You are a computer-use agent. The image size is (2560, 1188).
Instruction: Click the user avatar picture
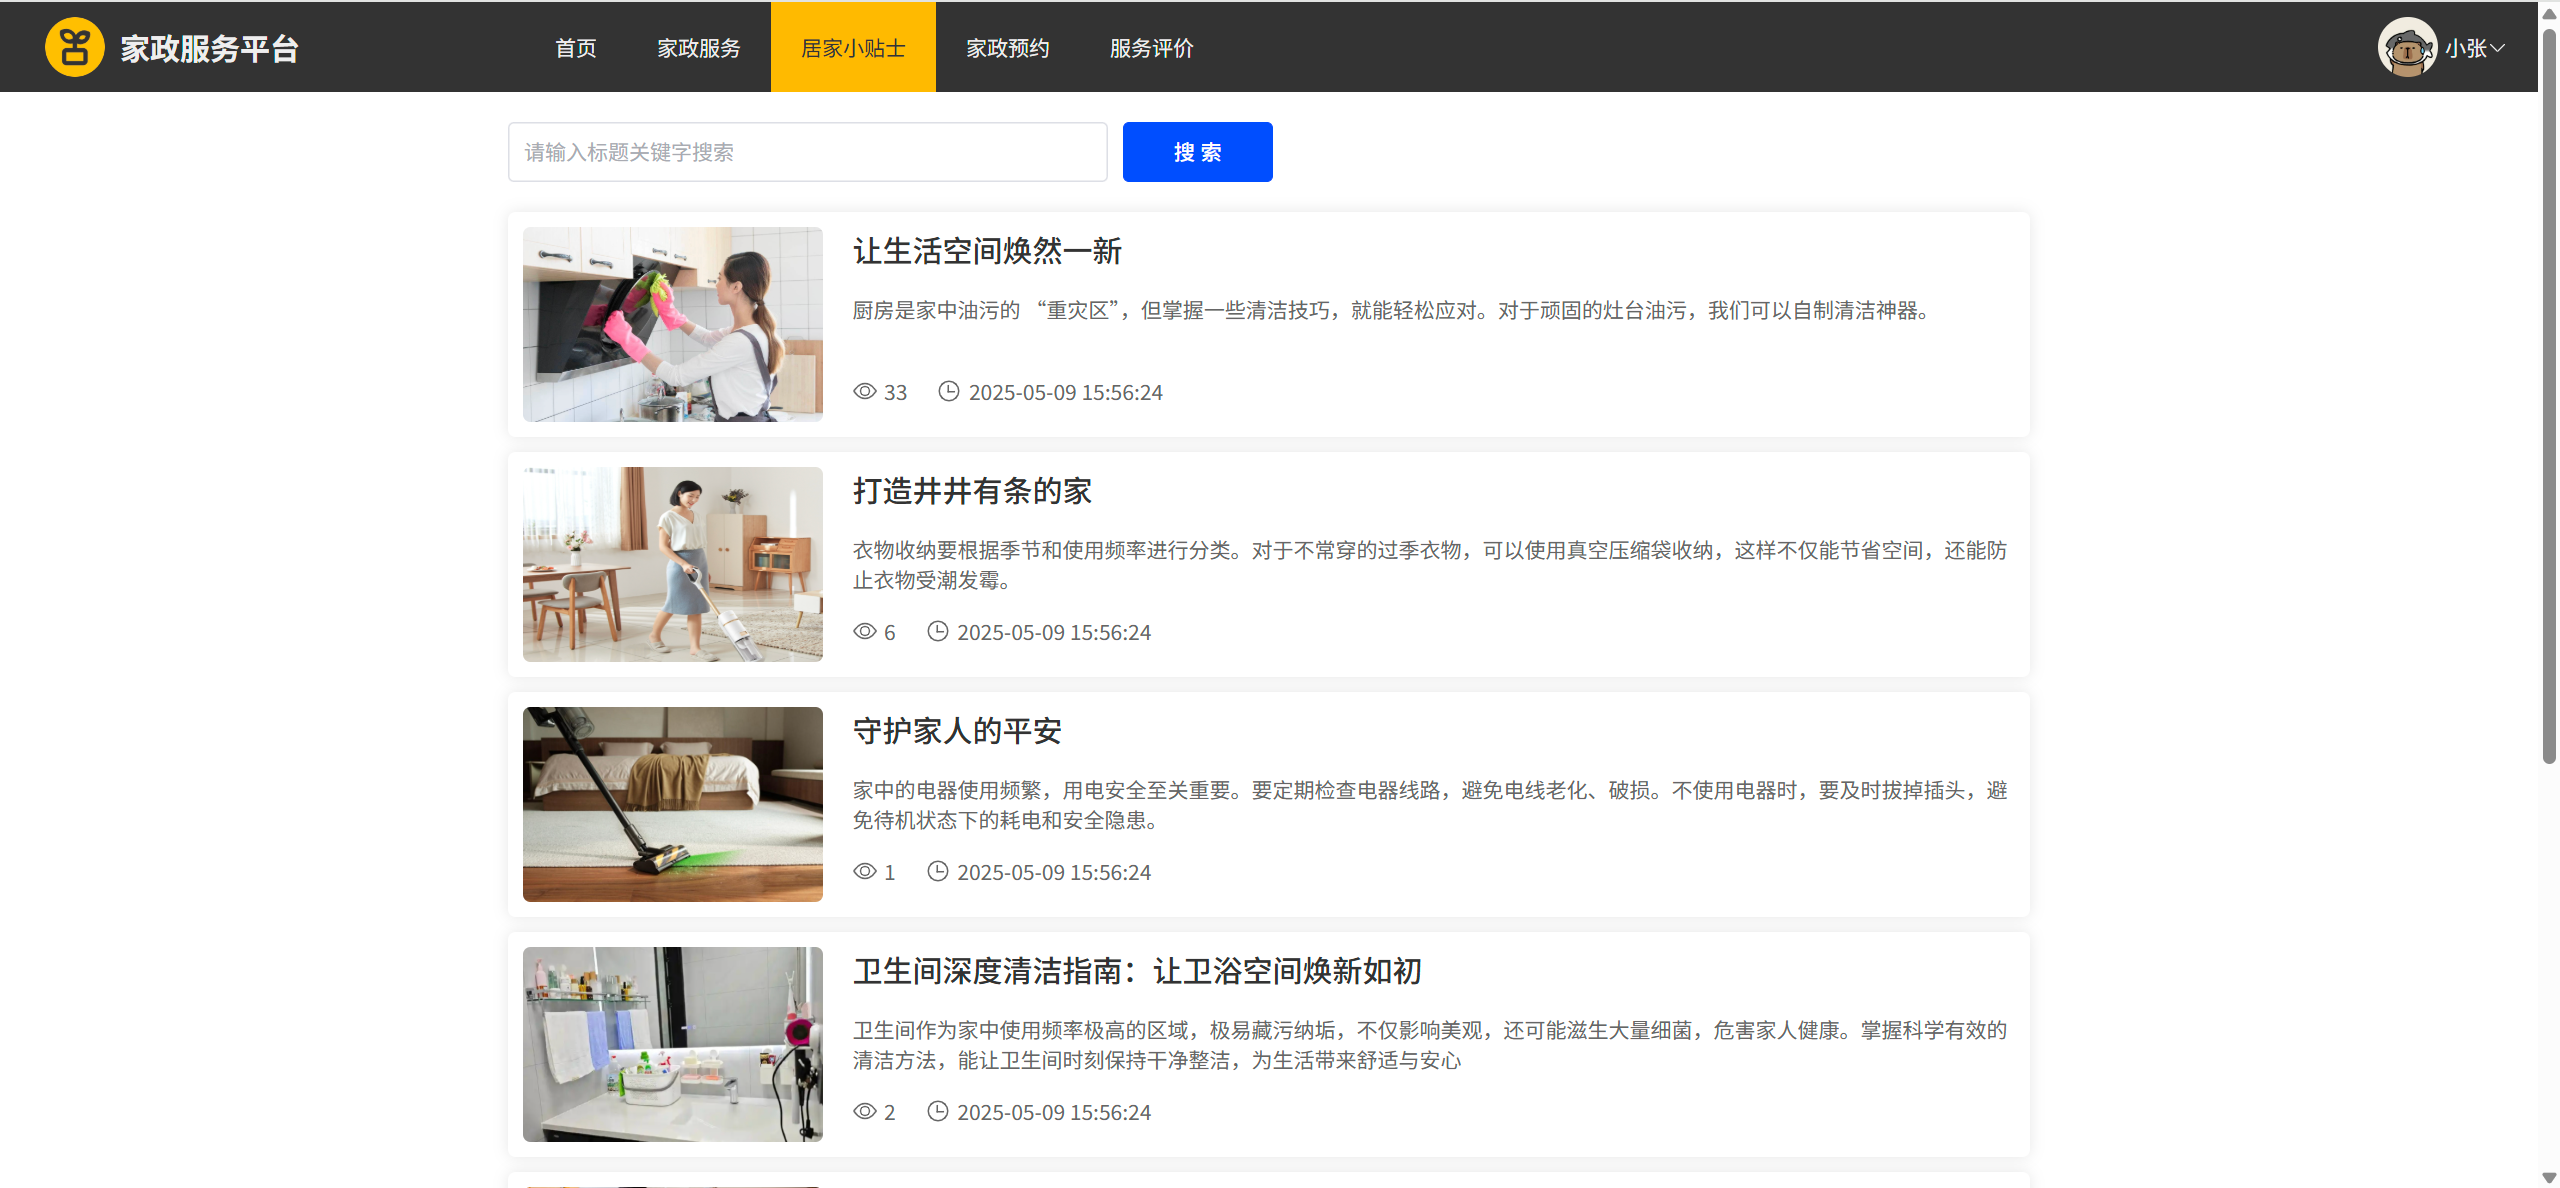pos(2406,47)
